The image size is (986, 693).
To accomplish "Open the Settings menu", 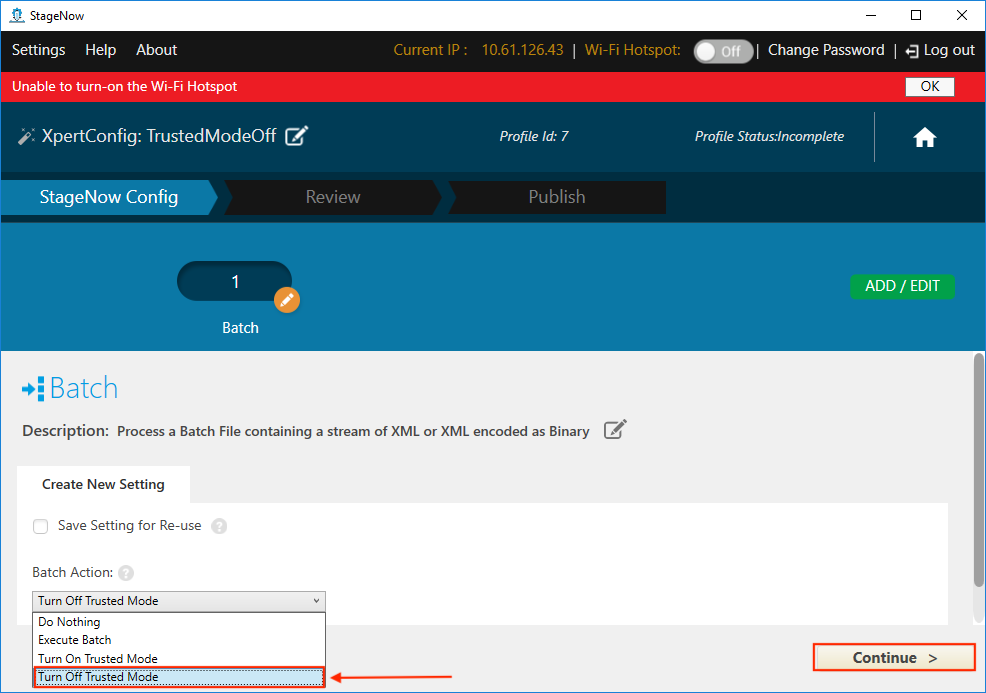I will [x=38, y=50].
